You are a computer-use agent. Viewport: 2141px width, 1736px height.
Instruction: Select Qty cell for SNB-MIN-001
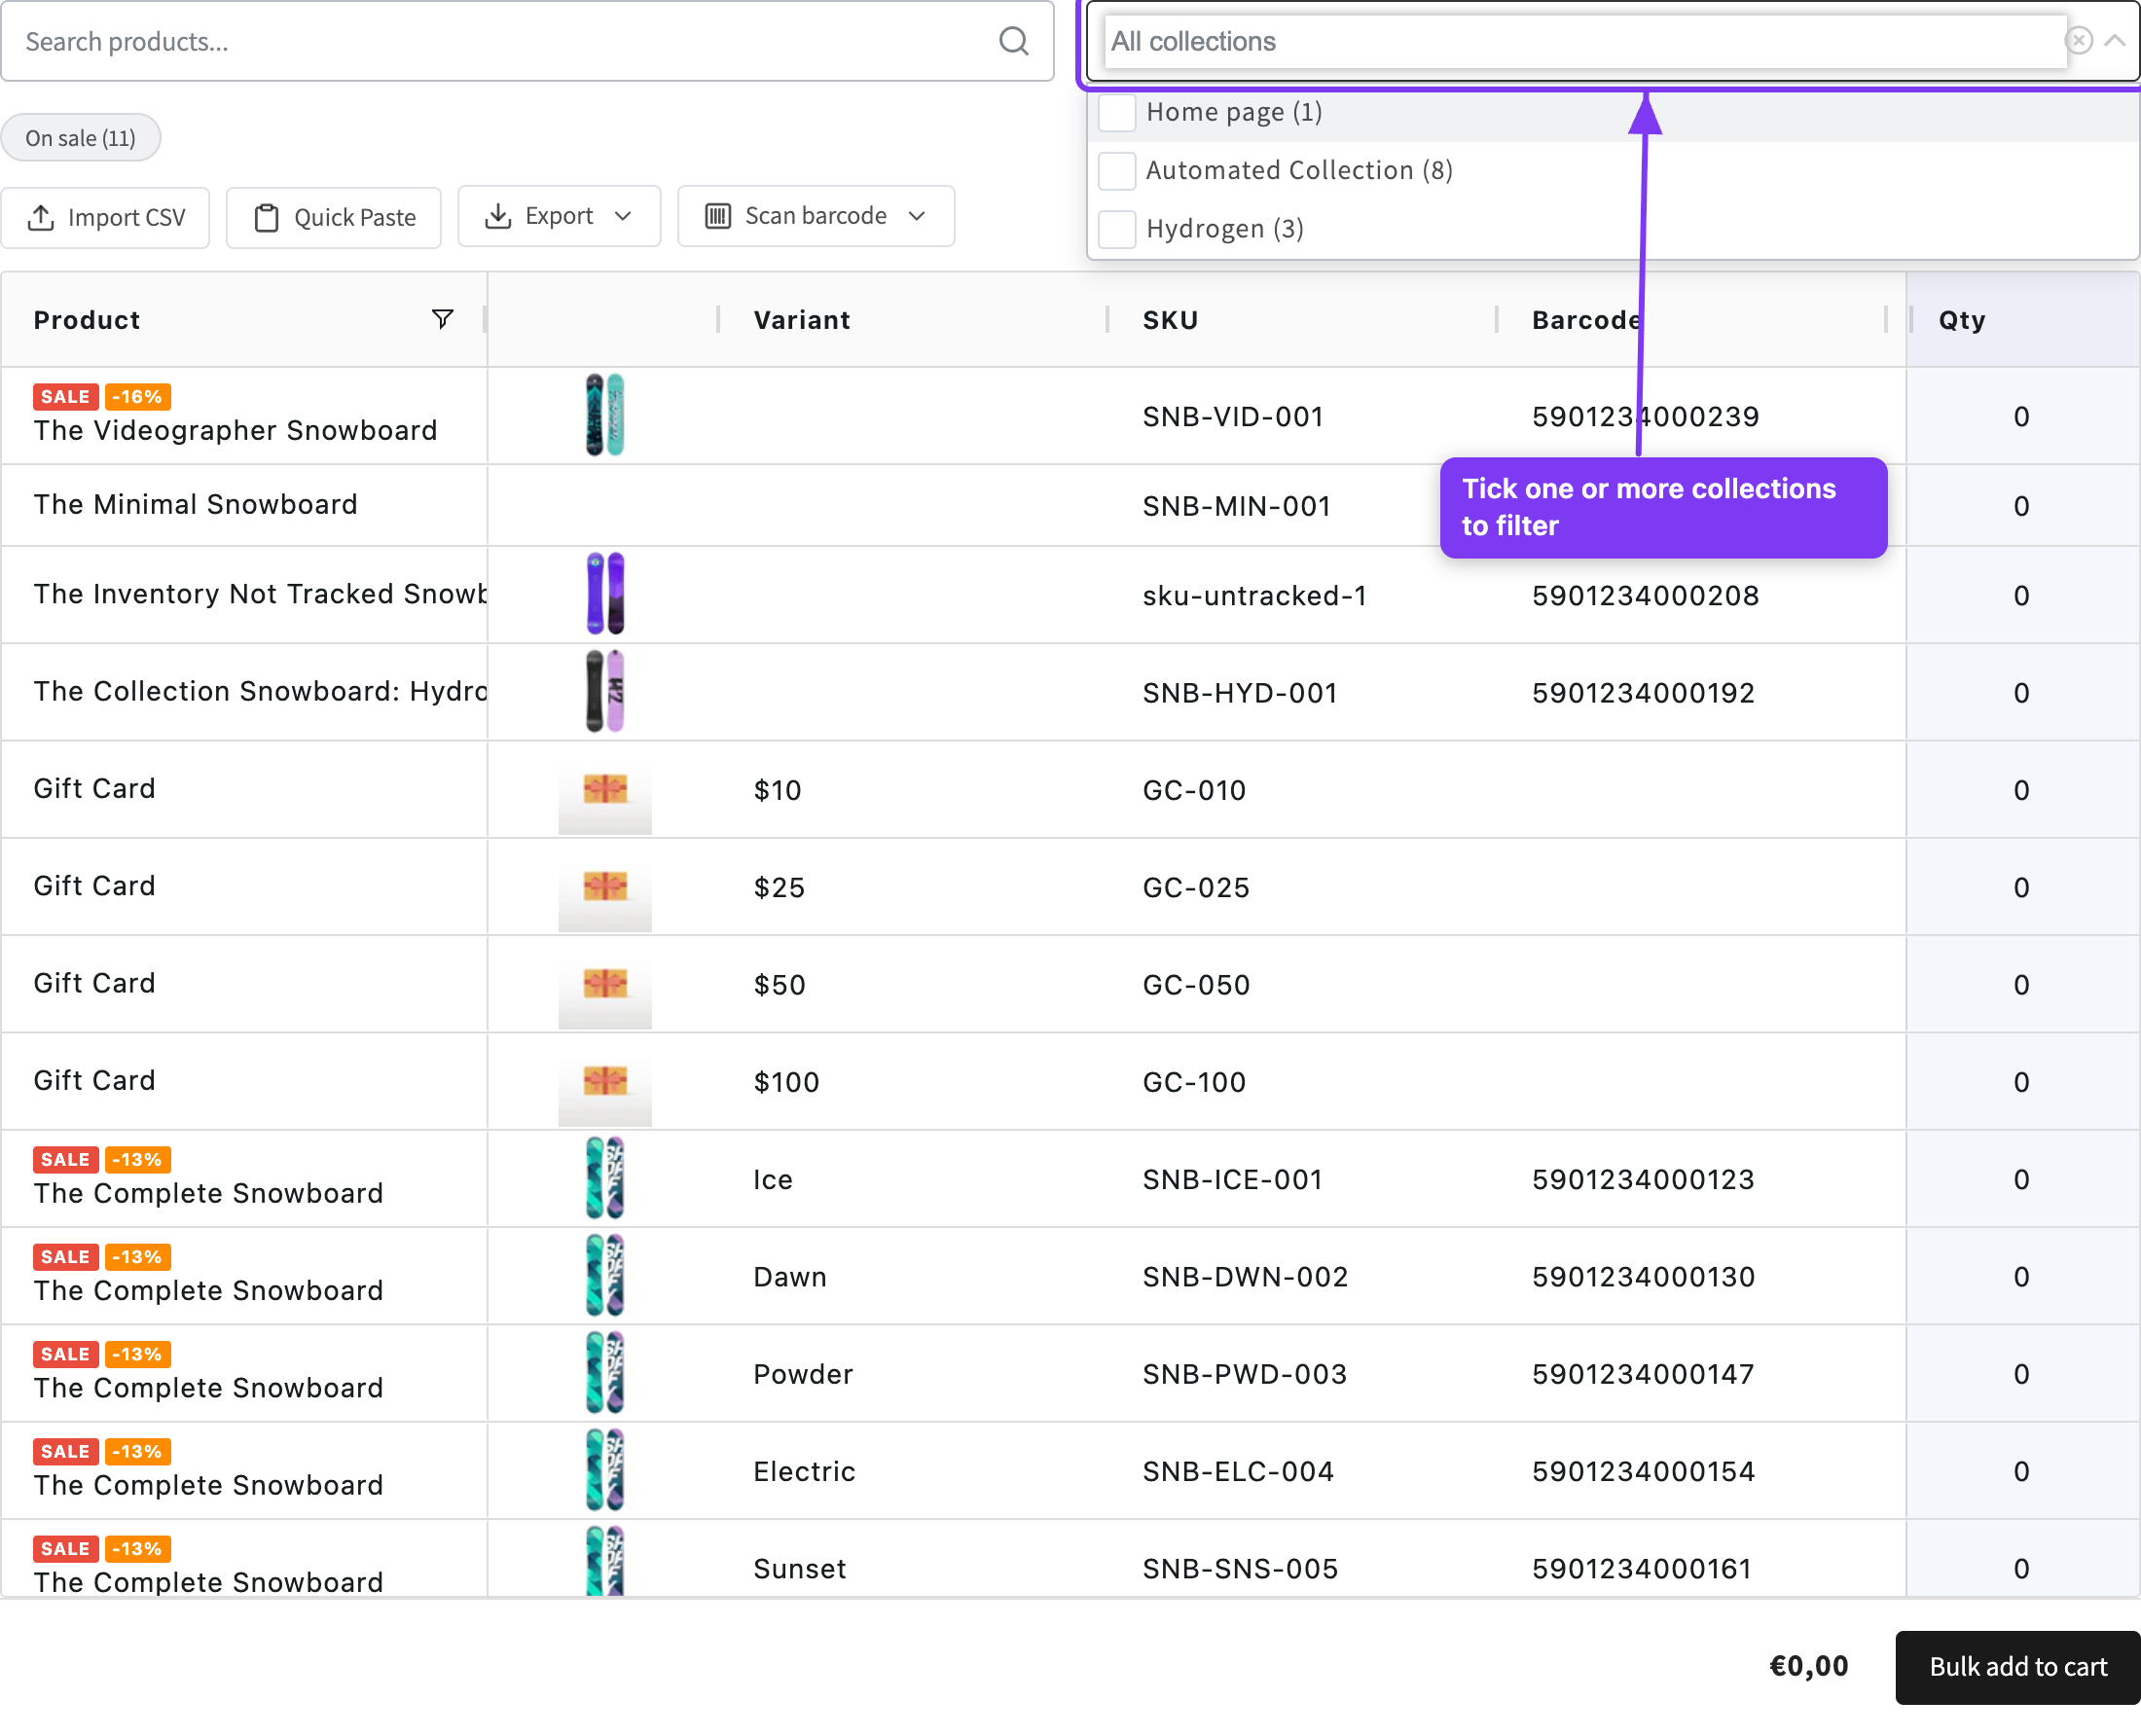[x=2021, y=506]
